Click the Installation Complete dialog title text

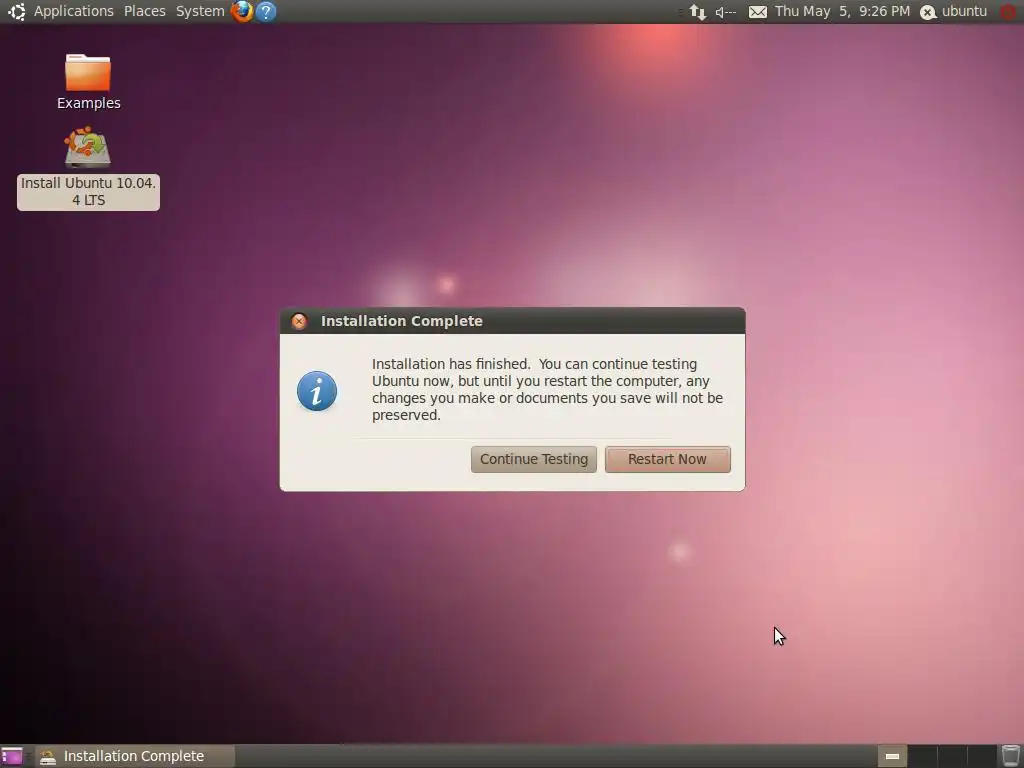point(402,321)
